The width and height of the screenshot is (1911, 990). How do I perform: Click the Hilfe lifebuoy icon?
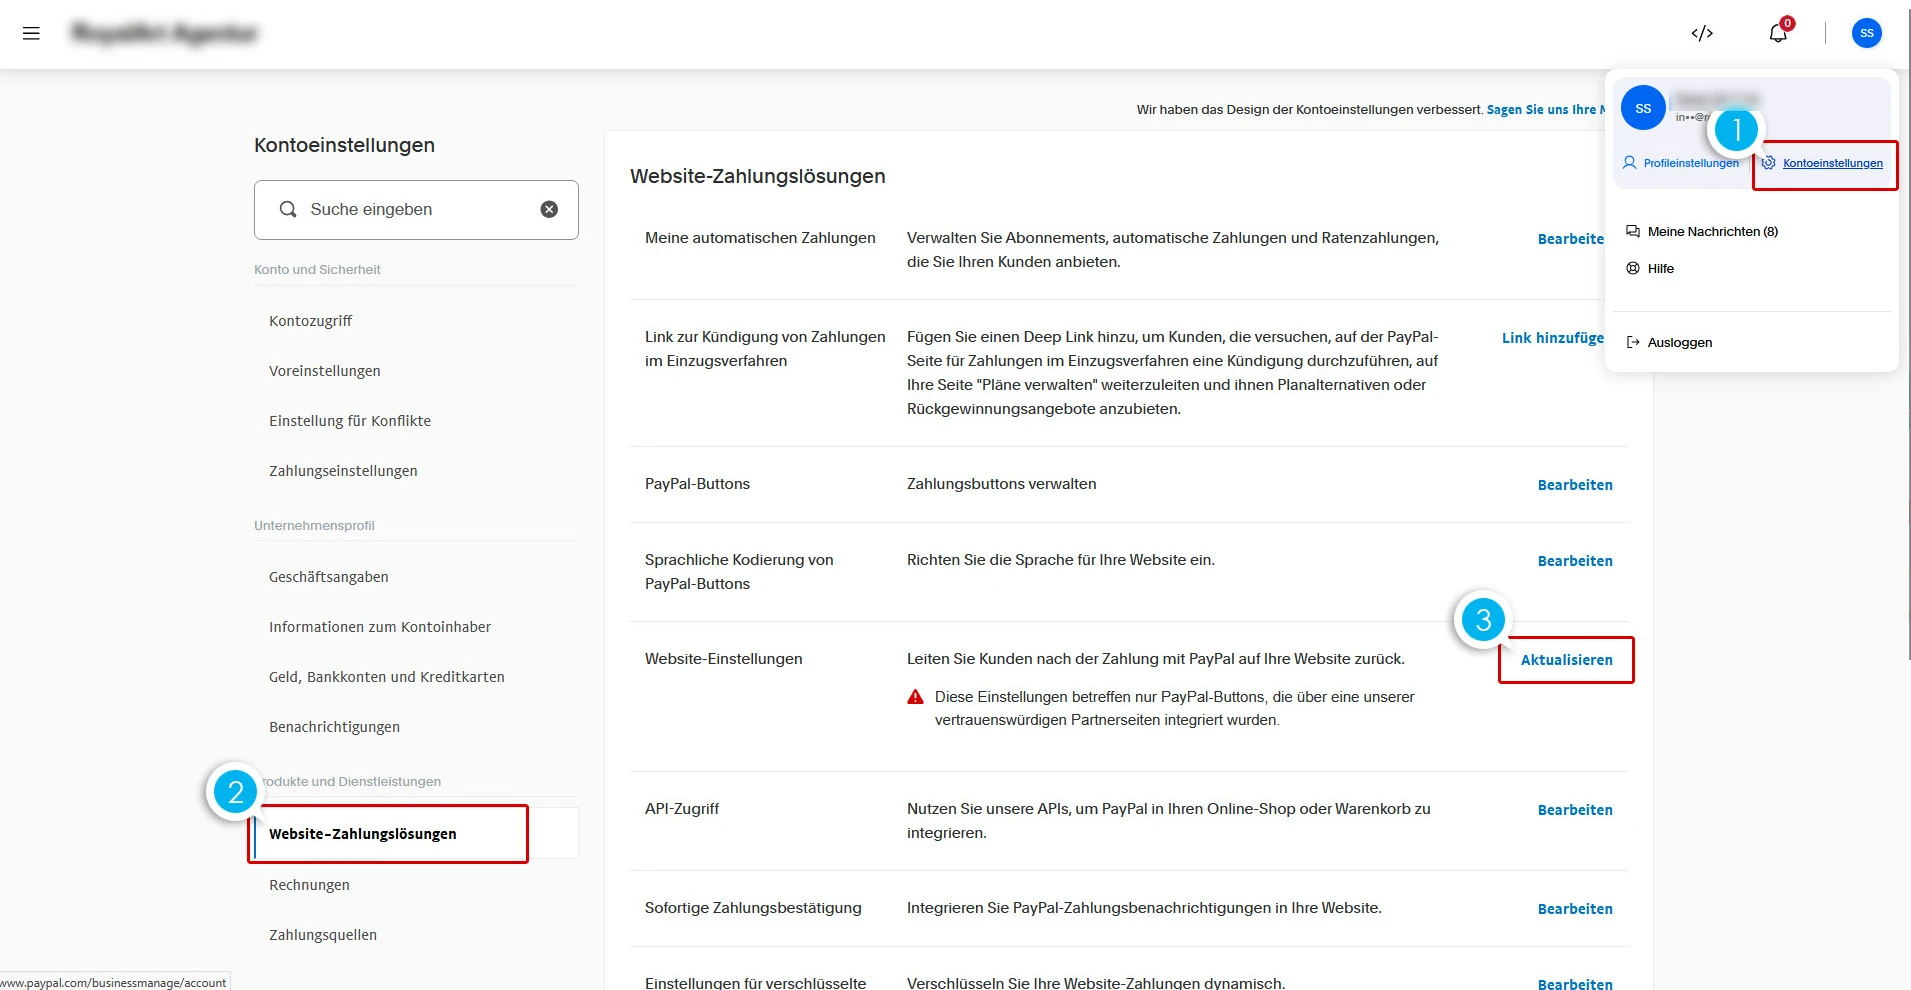click(1633, 268)
